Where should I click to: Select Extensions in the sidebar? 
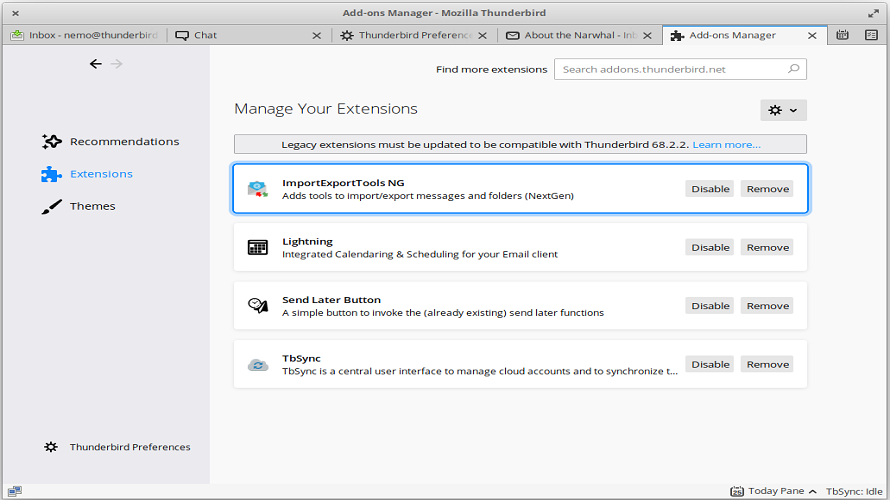(87, 174)
